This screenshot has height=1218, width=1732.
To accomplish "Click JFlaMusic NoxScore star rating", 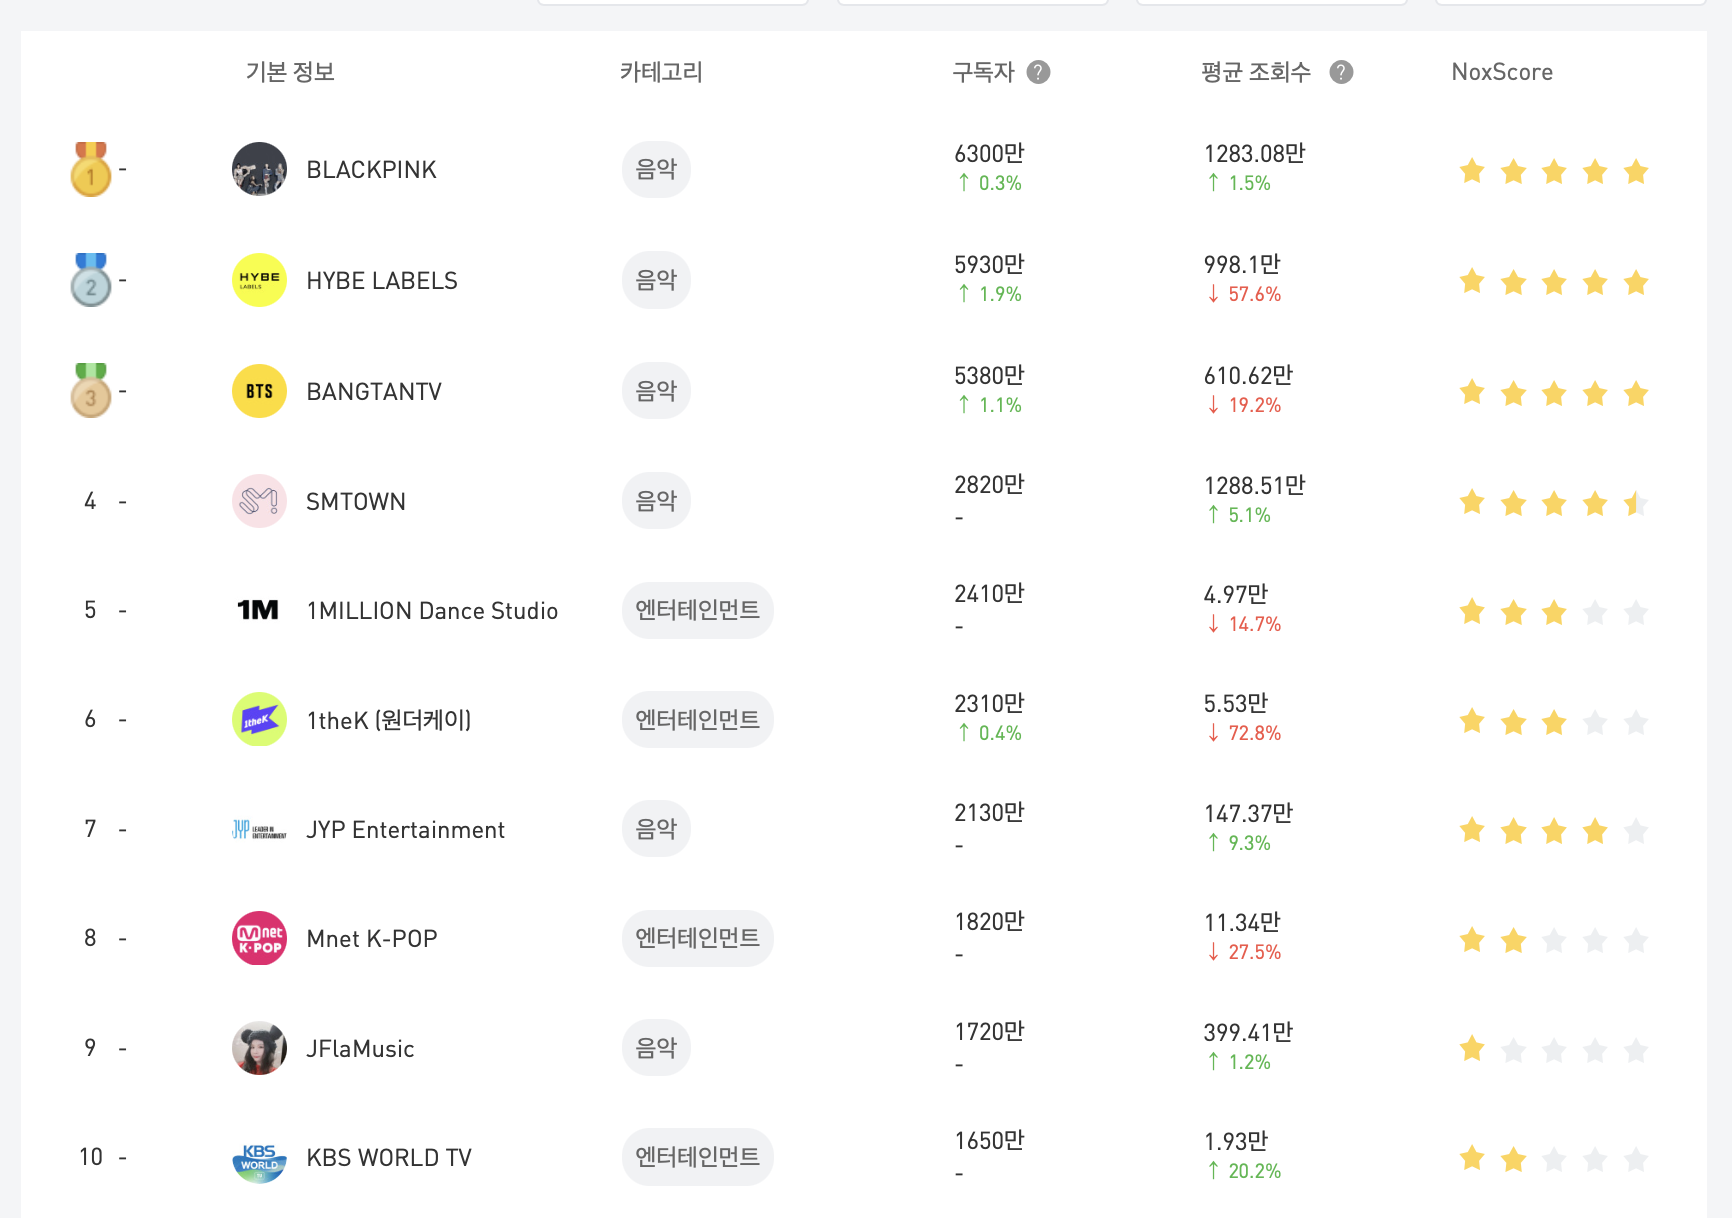I will 1554,1049.
